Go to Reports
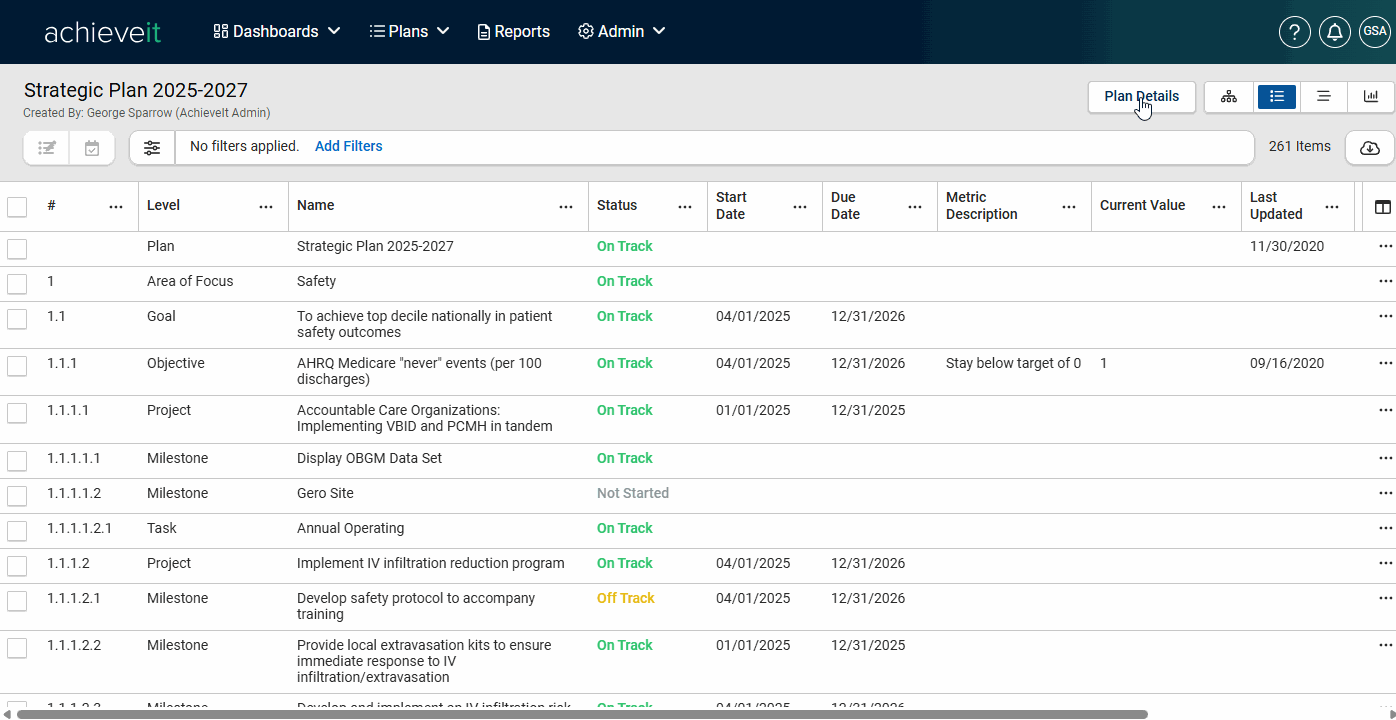 514,32
